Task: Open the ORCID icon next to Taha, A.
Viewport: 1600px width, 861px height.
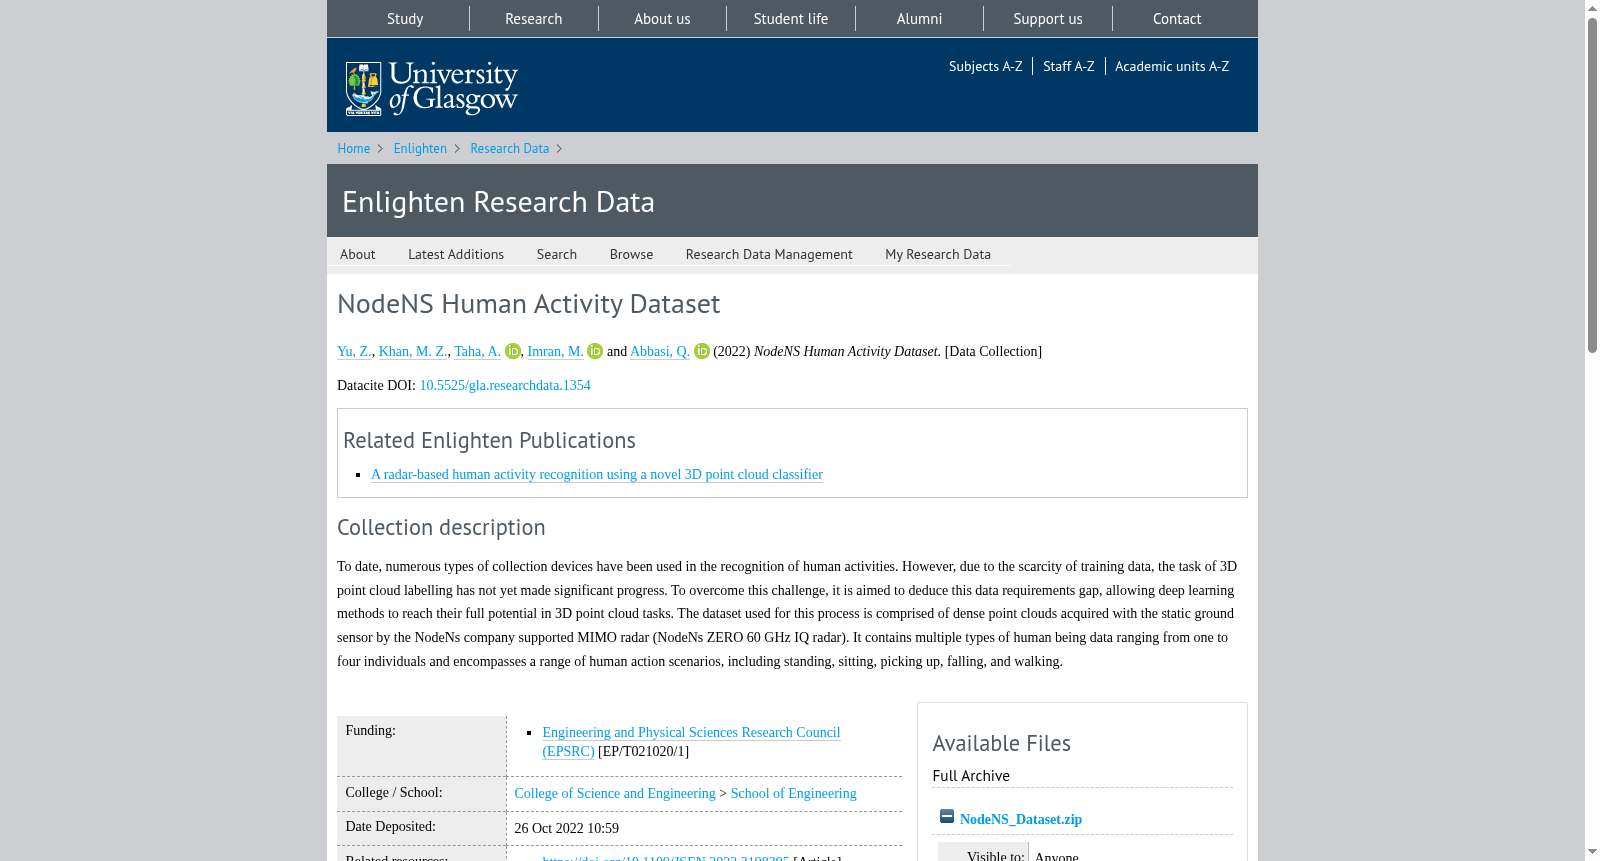Action: coord(513,351)
